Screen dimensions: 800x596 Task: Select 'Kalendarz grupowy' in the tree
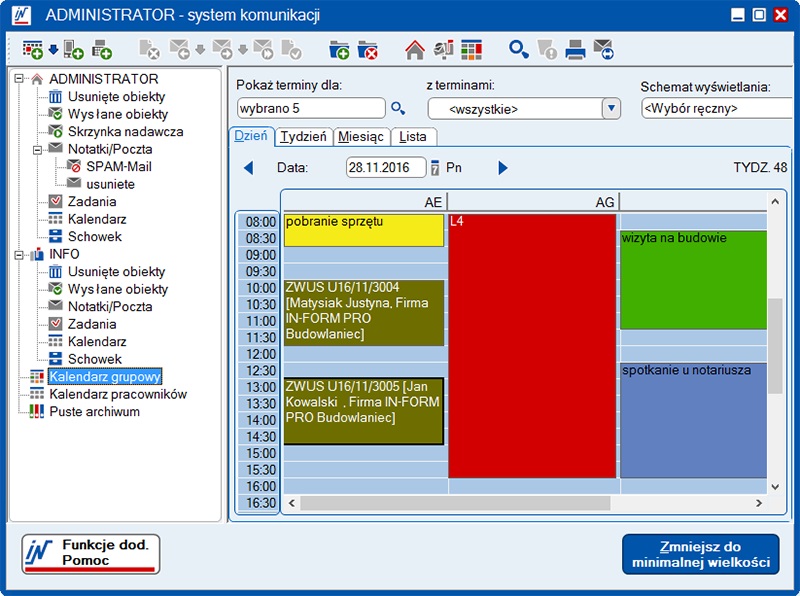tap(105, 377)
